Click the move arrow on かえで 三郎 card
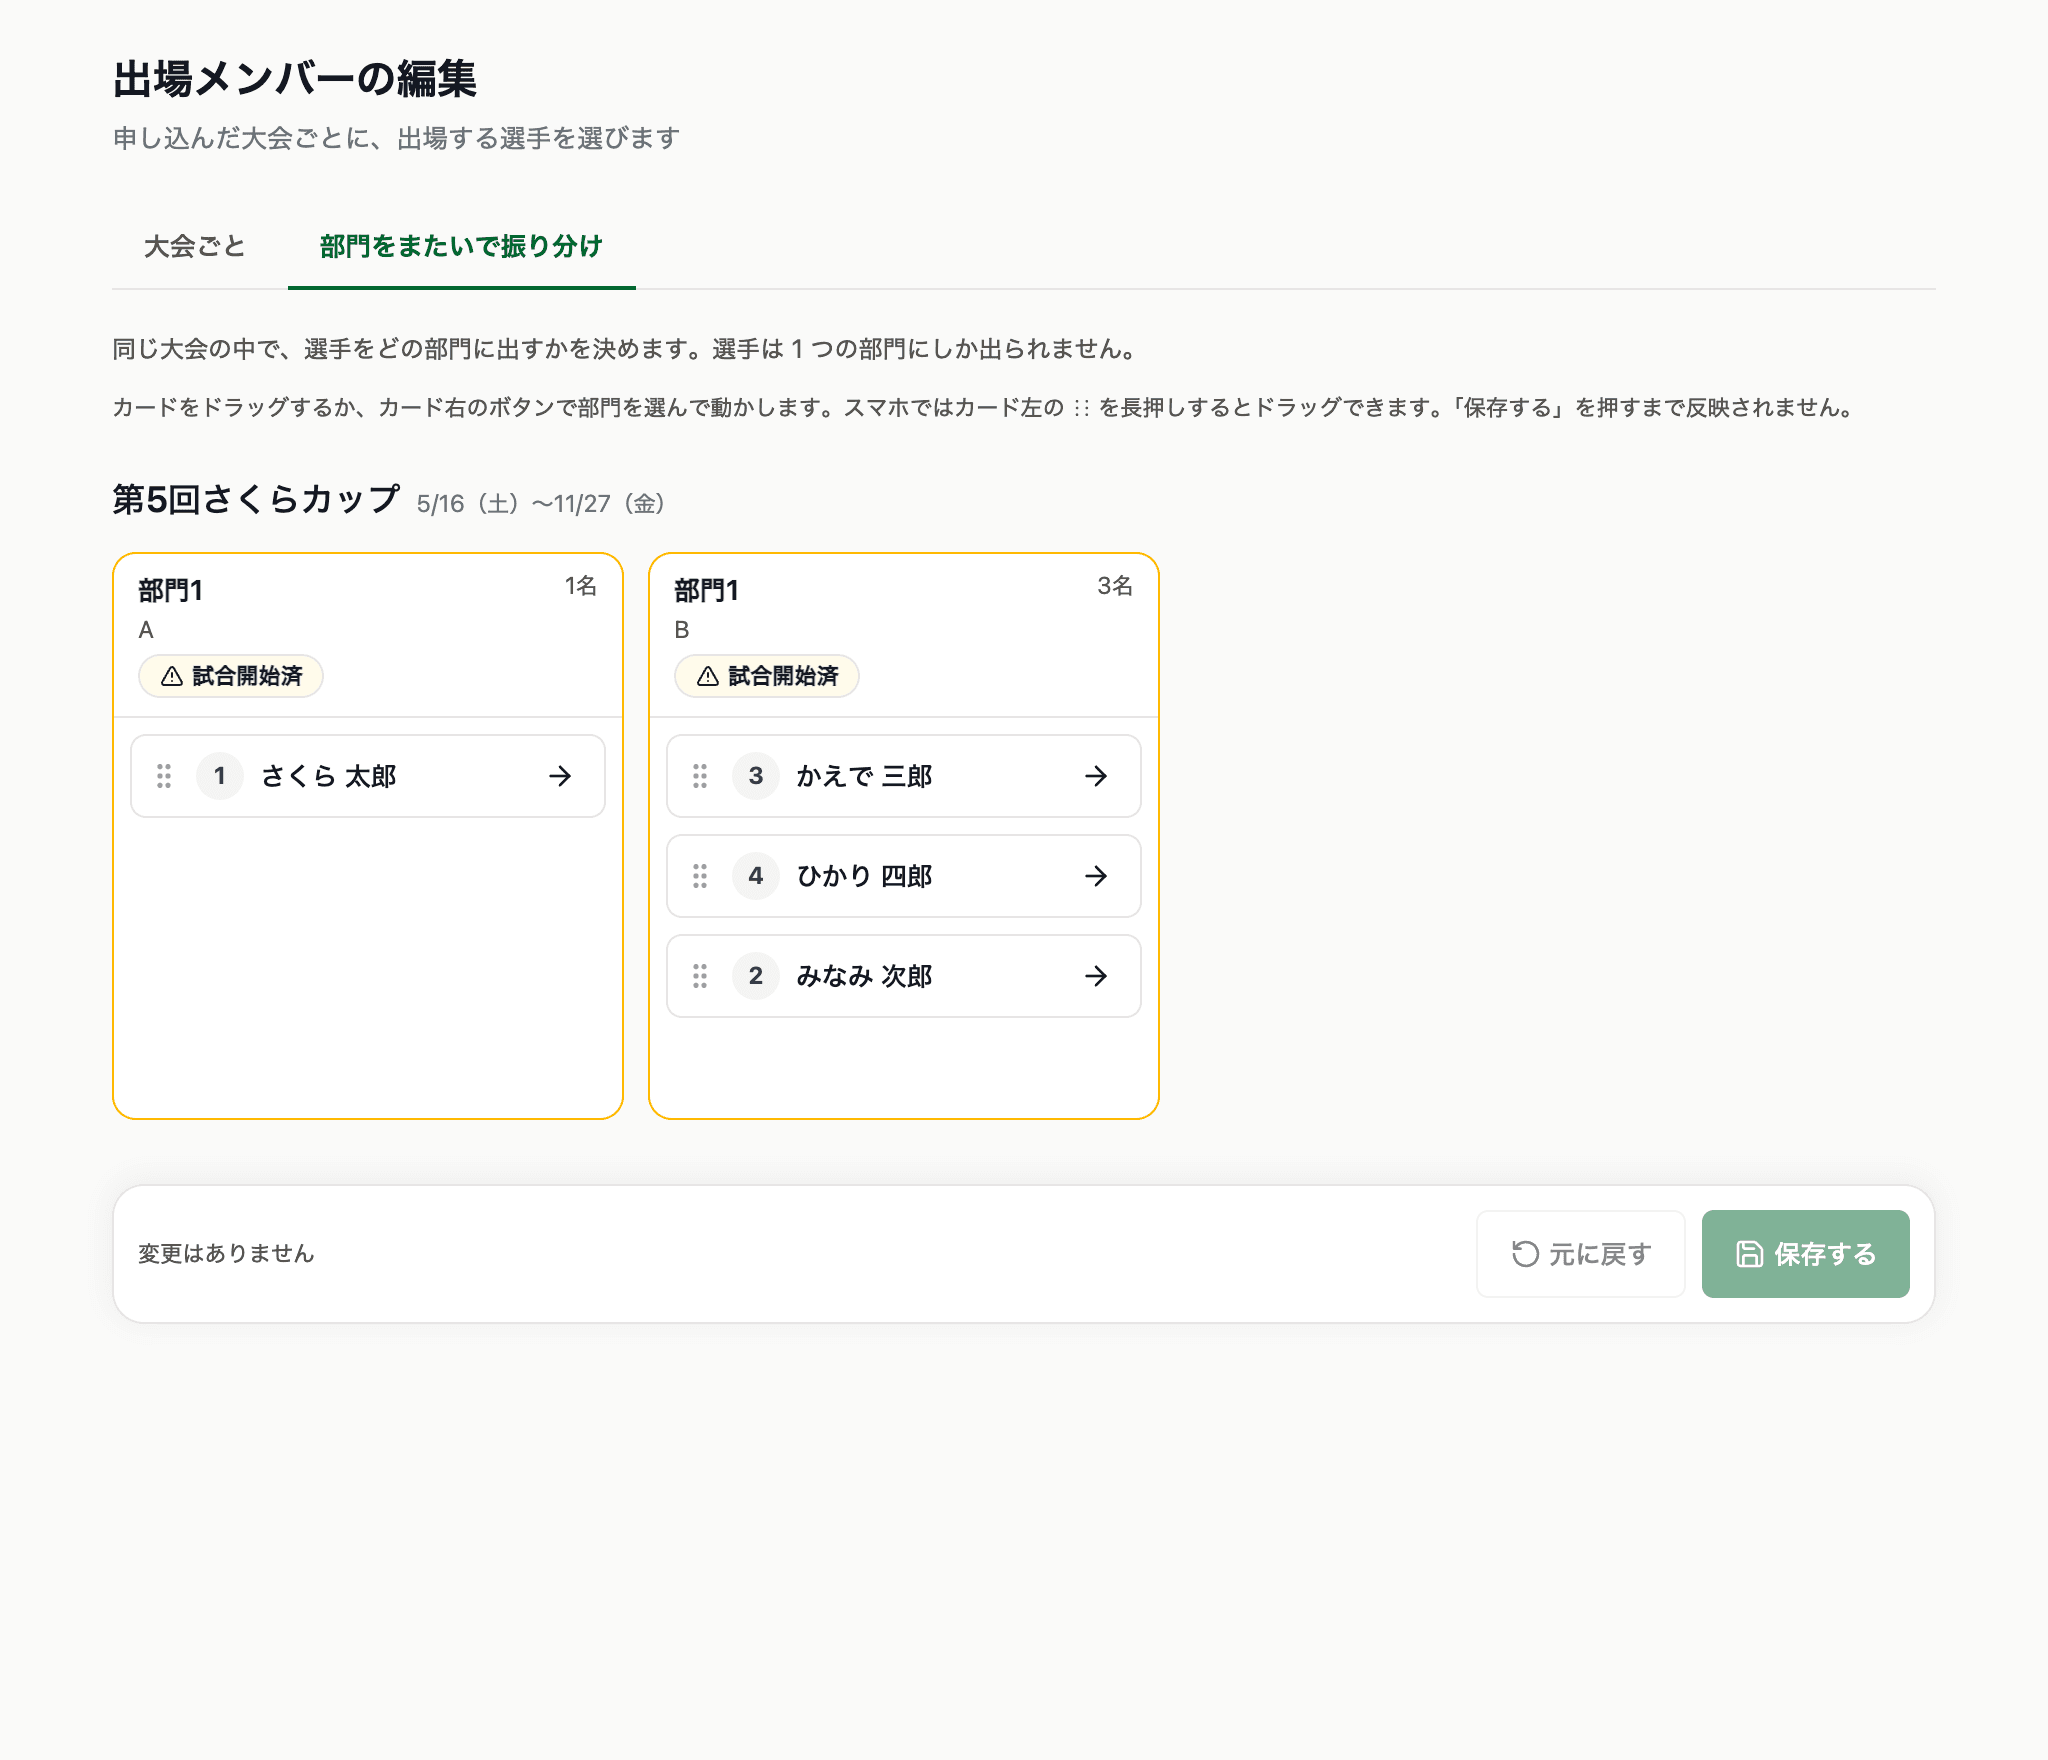This screenshot has height=1760, width=2048. (x=1096, y=776)
